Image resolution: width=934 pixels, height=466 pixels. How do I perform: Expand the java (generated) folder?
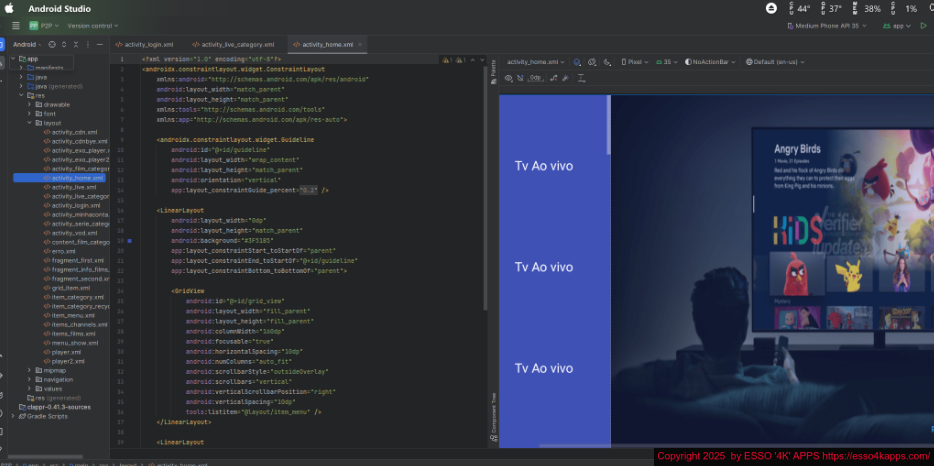click(x=21, y=86)
